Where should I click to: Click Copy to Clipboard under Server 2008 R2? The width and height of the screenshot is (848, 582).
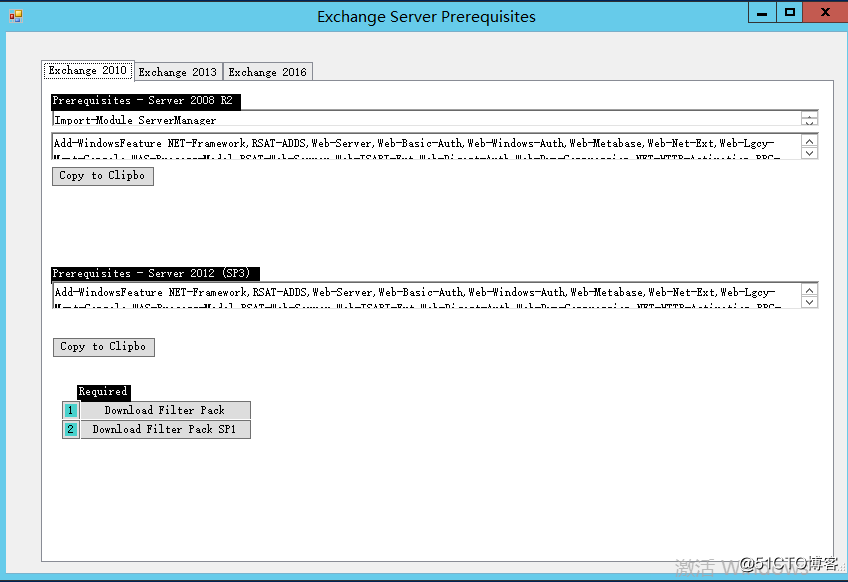[x=103, y=176]
